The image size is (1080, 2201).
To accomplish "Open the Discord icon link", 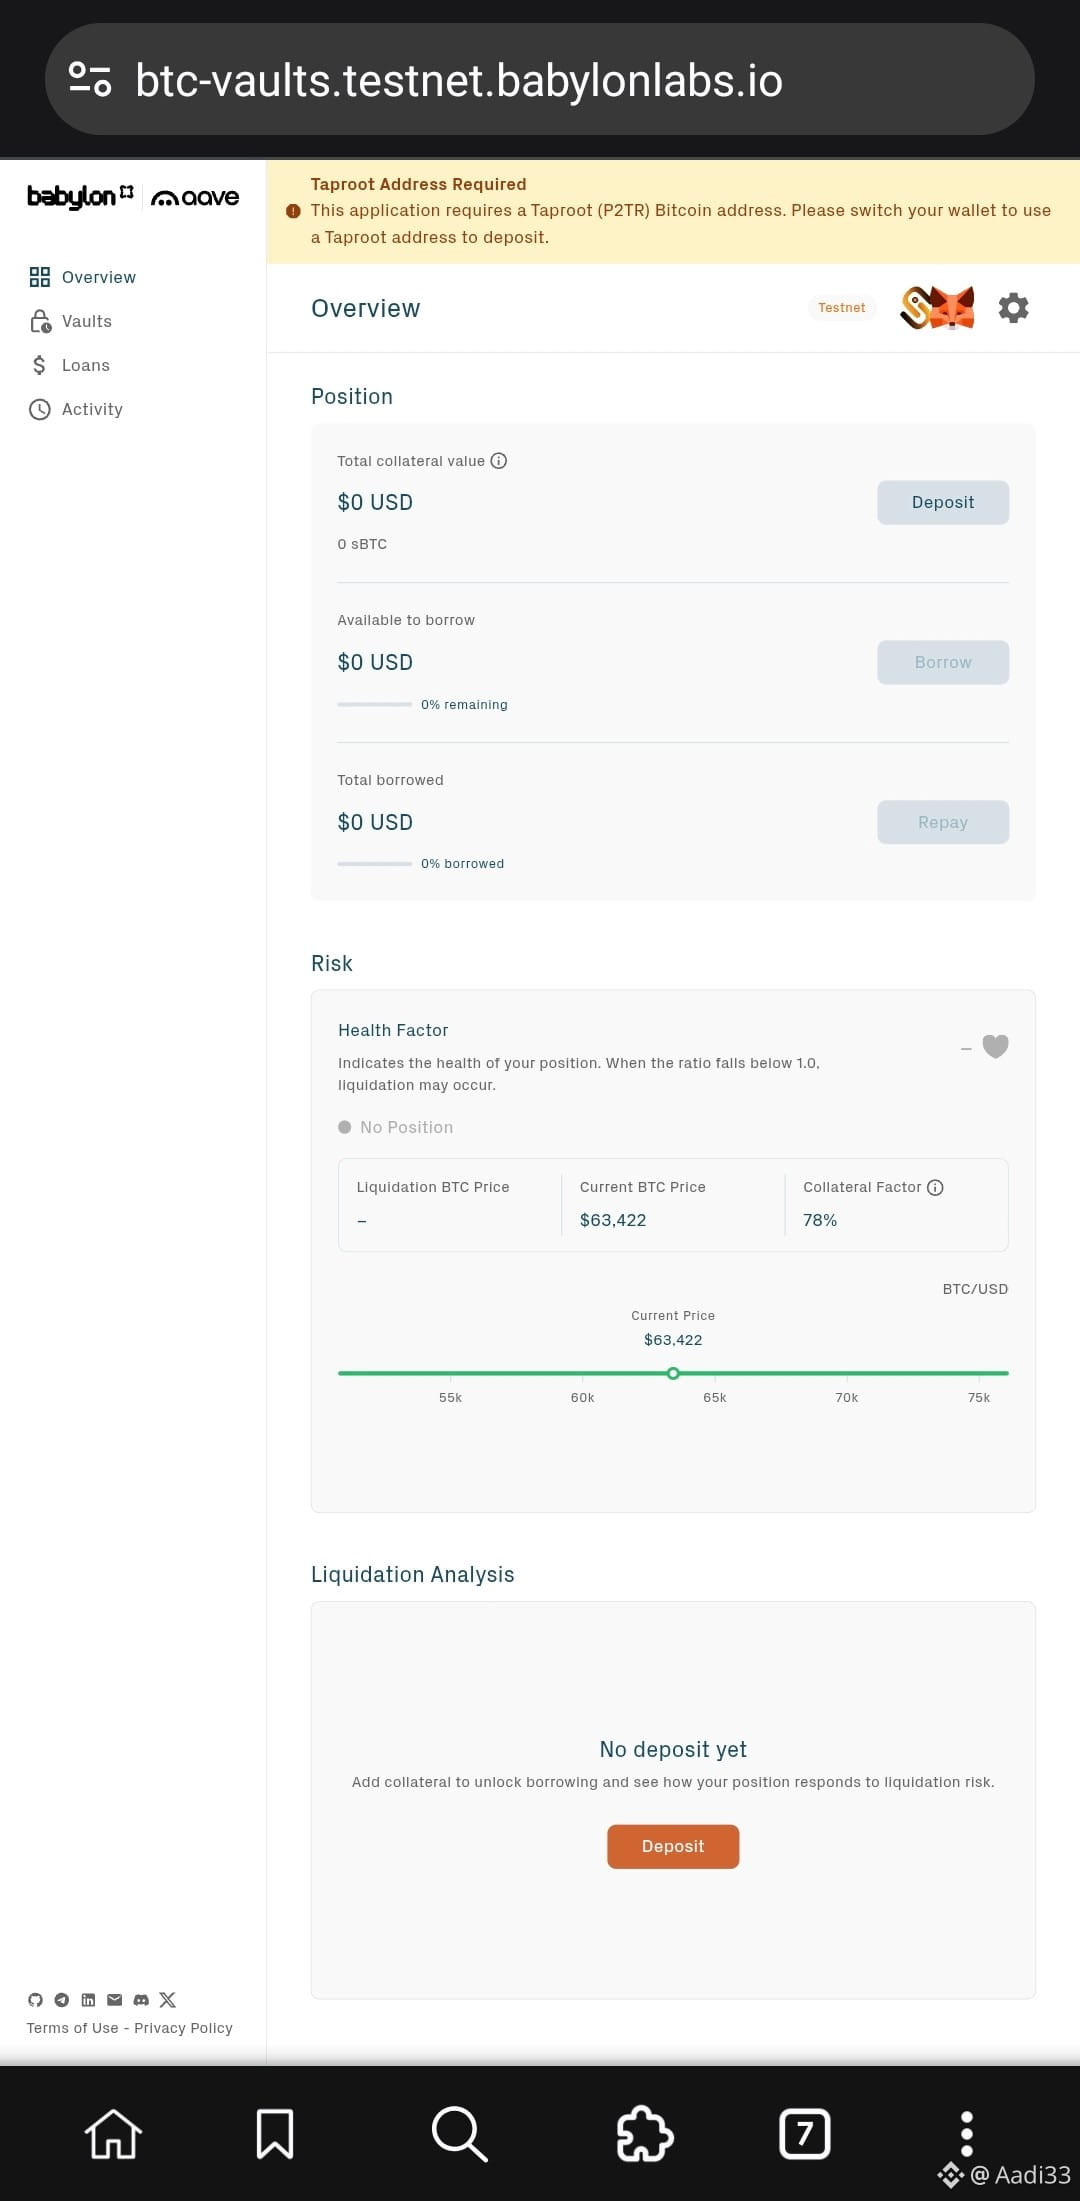I will (141, 2000).
